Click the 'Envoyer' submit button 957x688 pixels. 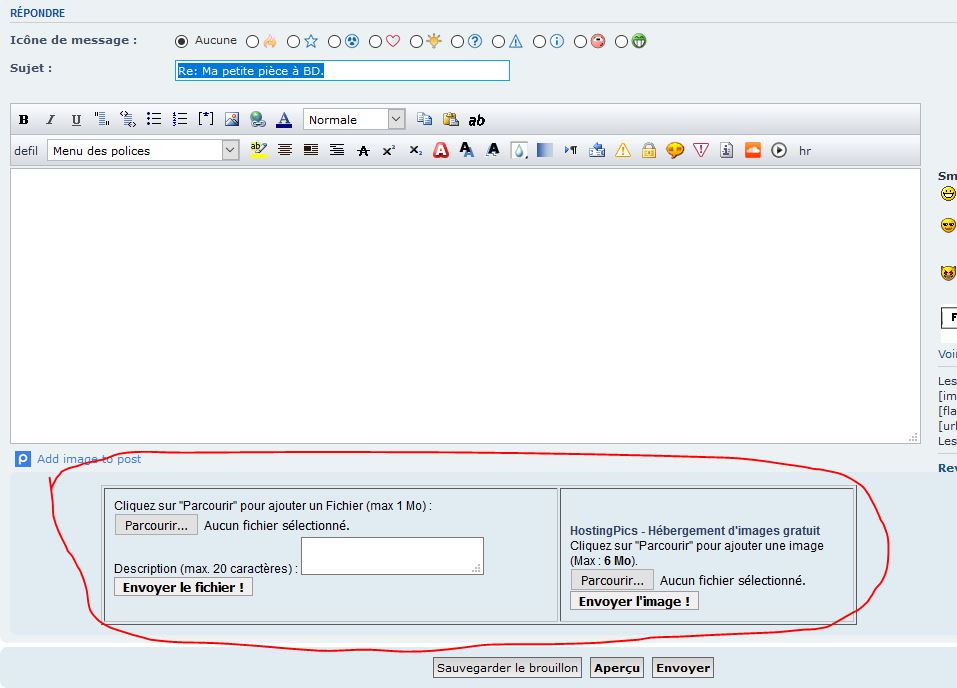683,668
